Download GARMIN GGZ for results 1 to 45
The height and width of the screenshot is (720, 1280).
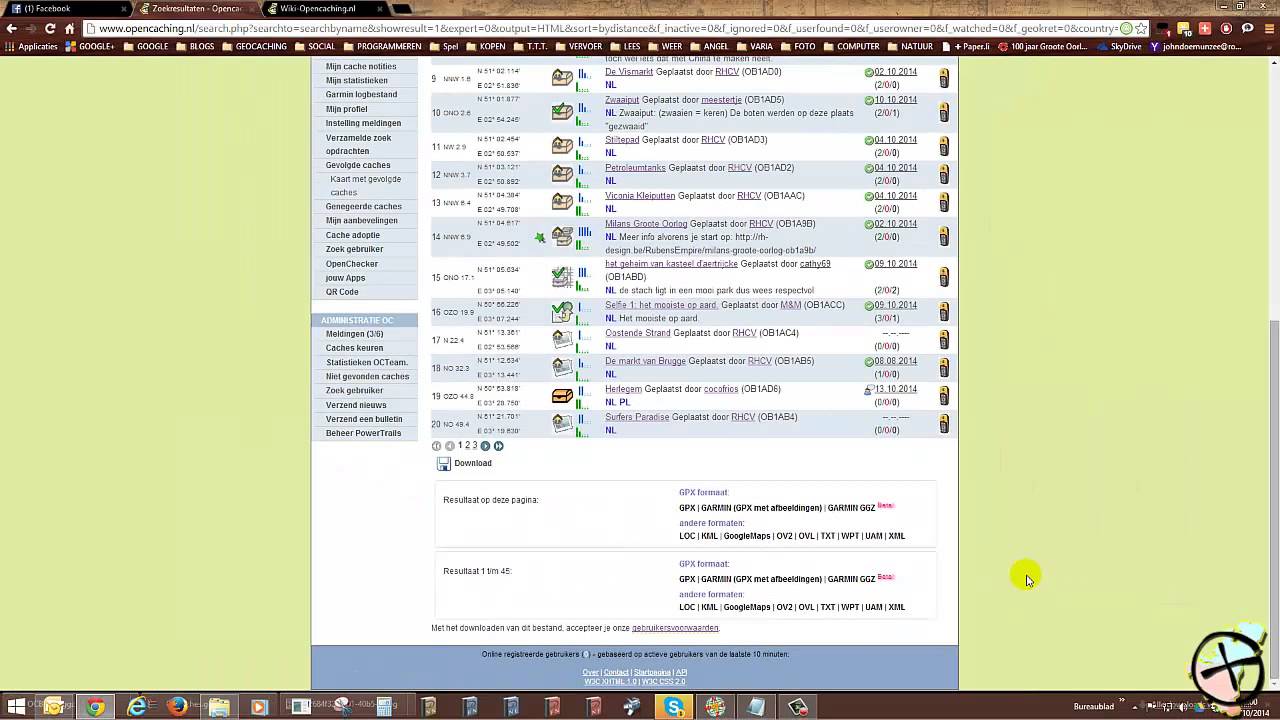tap(851, 579)
